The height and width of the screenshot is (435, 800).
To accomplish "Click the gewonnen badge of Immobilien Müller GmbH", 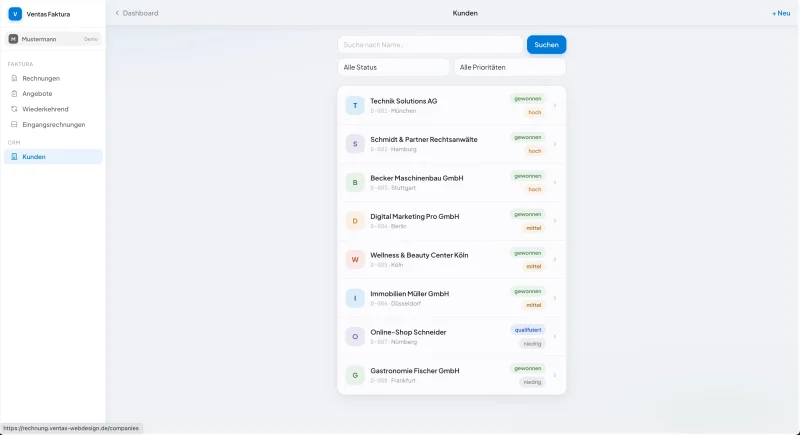I will point(528,291).
